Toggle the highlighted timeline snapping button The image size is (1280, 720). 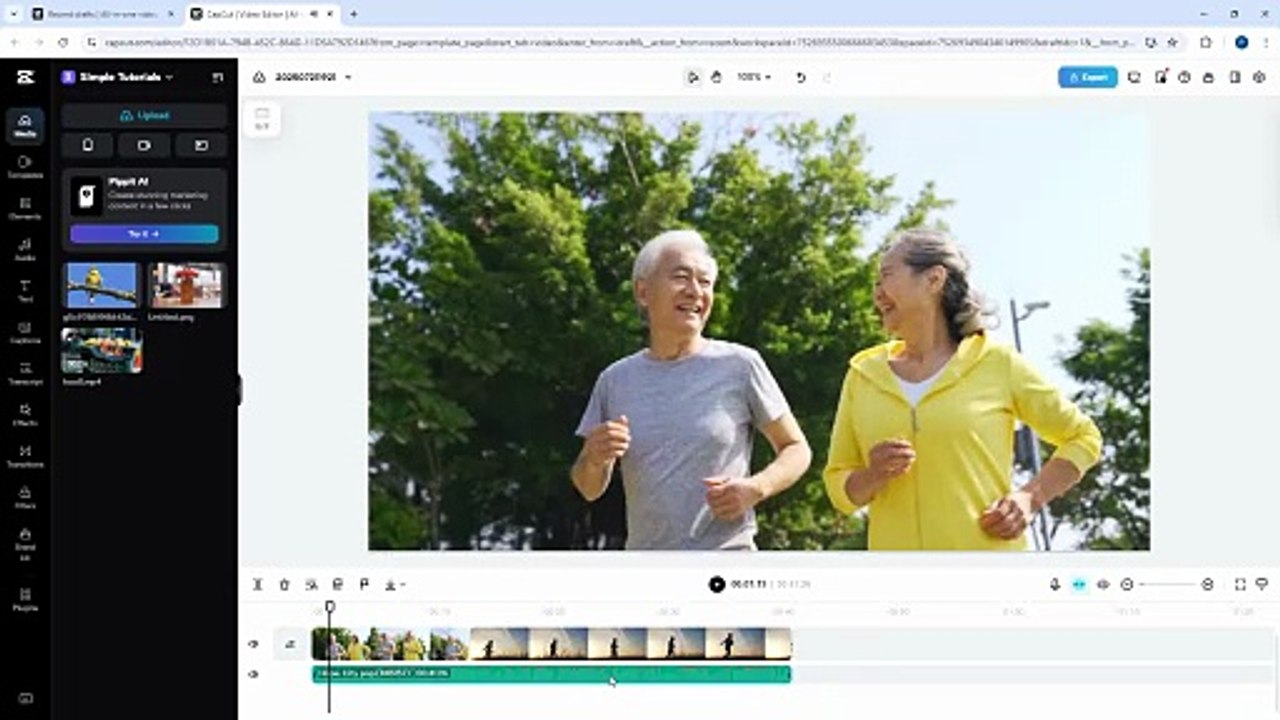(x=1079, y=584)
